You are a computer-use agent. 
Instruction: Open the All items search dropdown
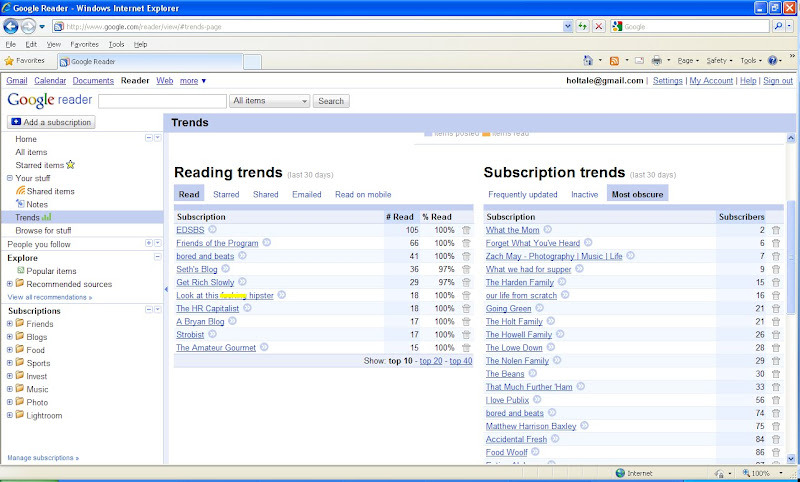click(269, 101)
